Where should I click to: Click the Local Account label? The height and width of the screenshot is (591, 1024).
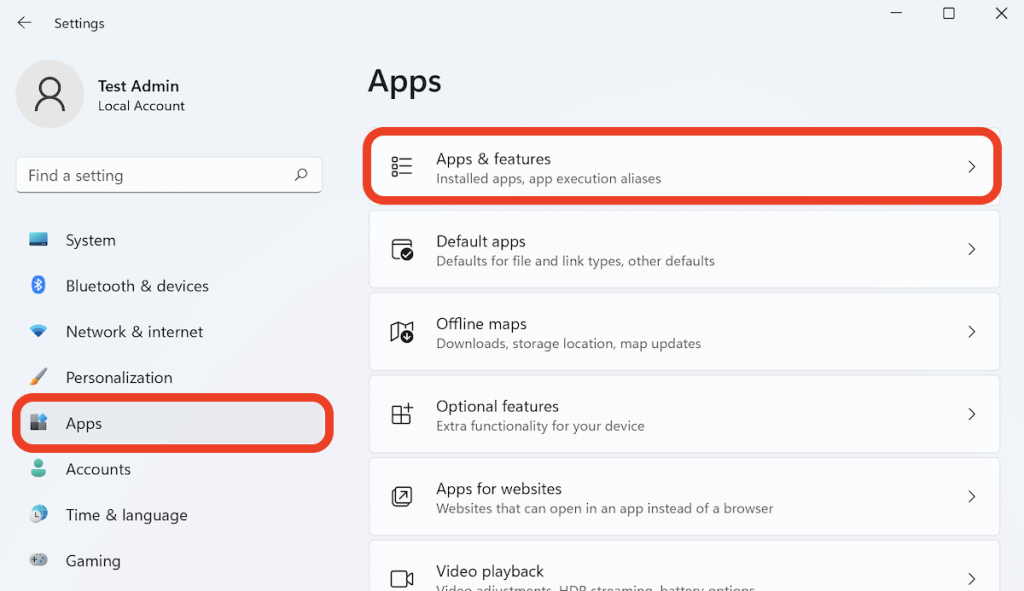tap(141, 106)
